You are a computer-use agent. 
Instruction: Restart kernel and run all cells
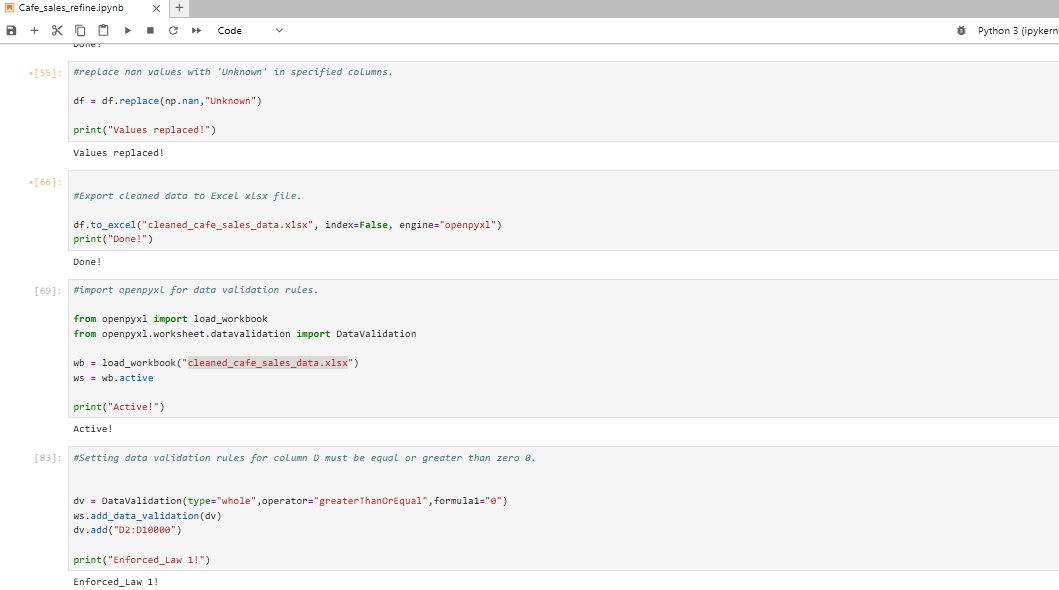tap(197, 30)
